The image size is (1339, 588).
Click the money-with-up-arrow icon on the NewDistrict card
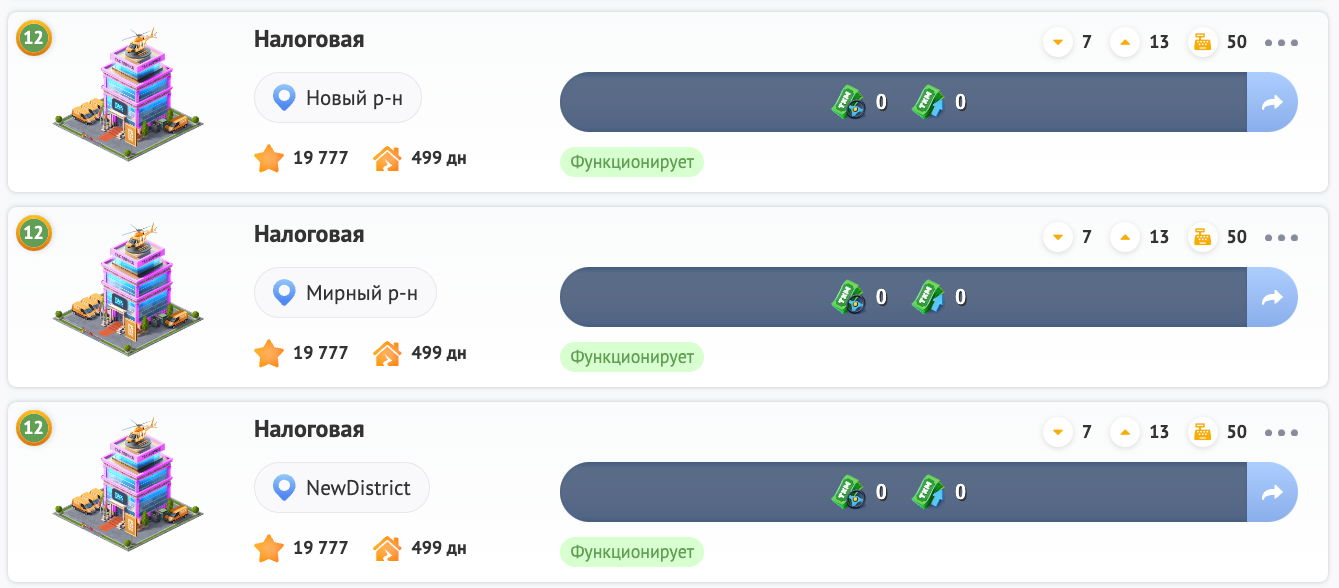point(928,492)
